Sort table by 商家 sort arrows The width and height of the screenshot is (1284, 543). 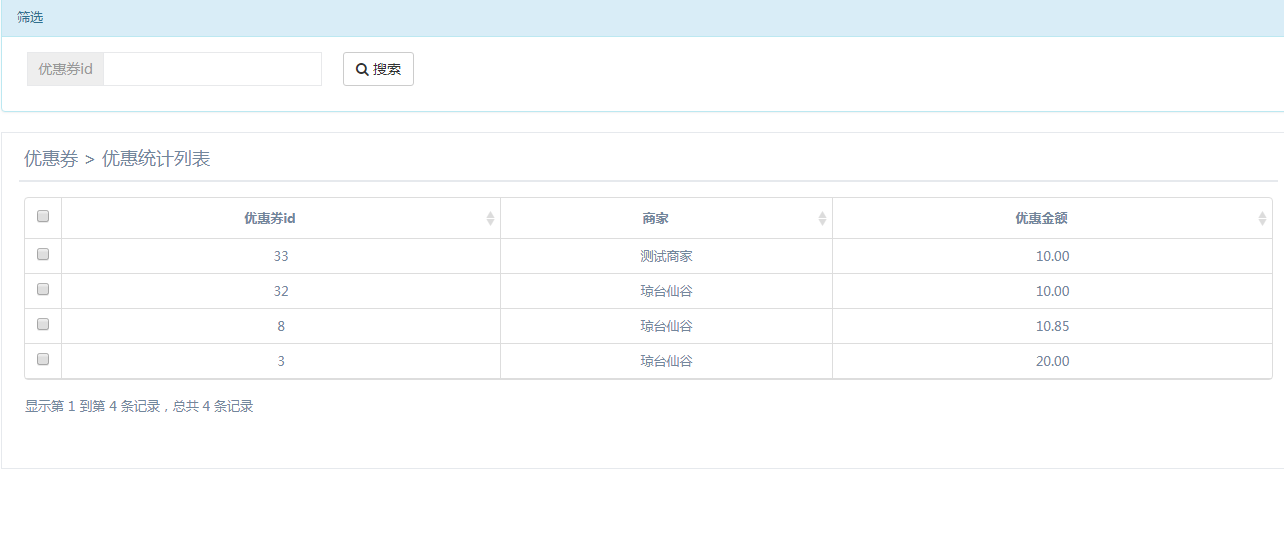point(822,218)
